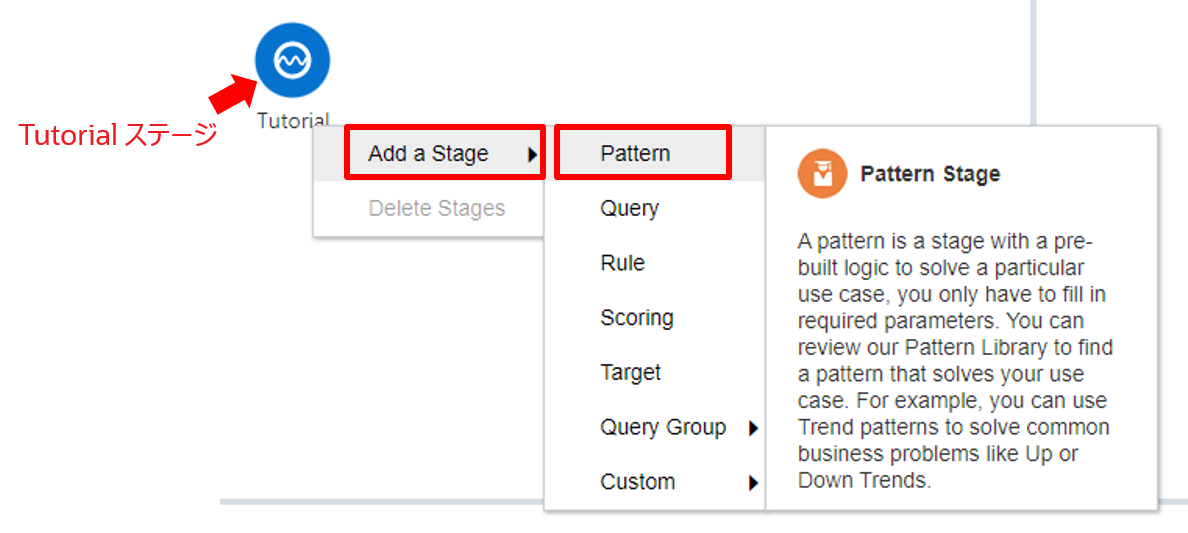Choose the Rule stage option
This screenshot has height=533, width=1188.
(x=622, y=264)
